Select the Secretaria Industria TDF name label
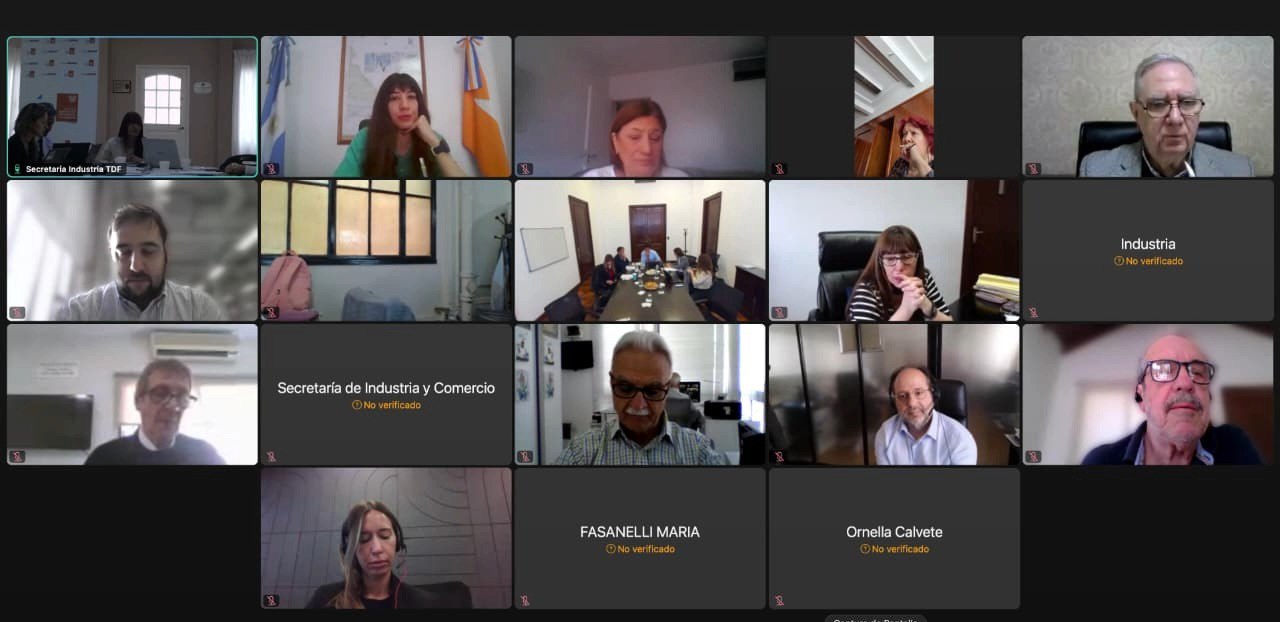The height and width of the screenshot is (622, 1280). (x=74, y=169)
